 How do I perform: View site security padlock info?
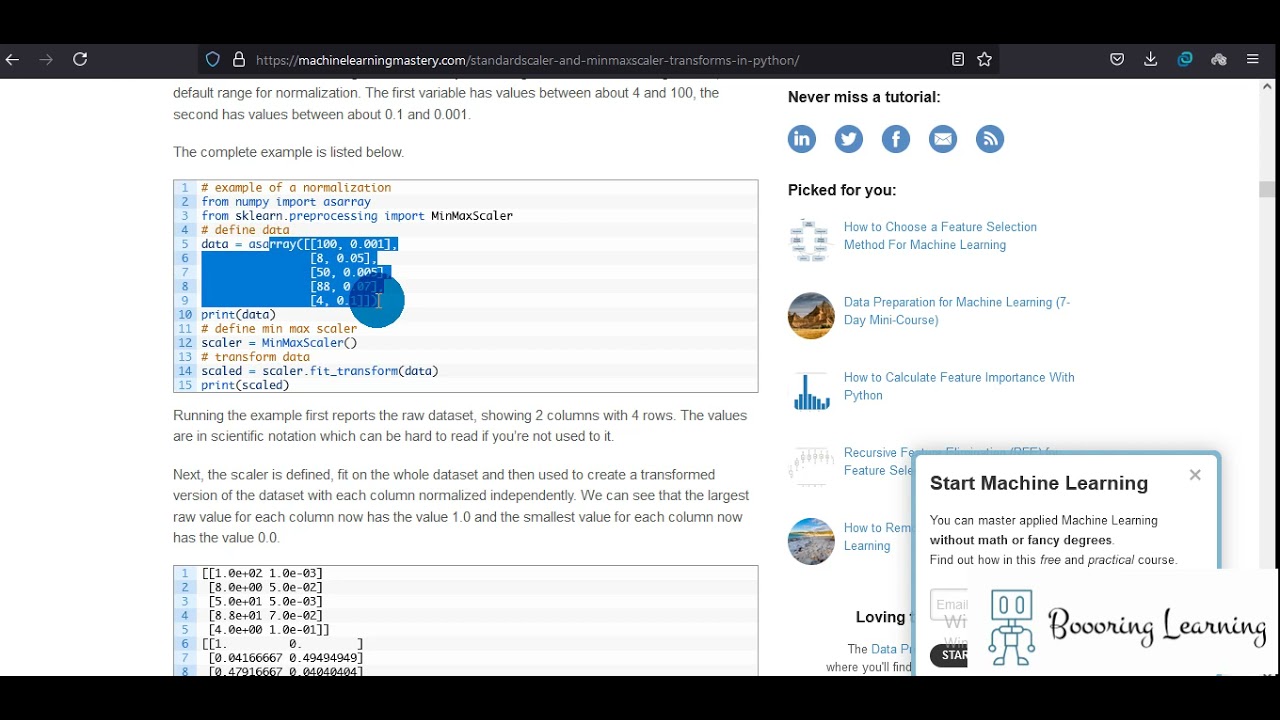point(239,60)
